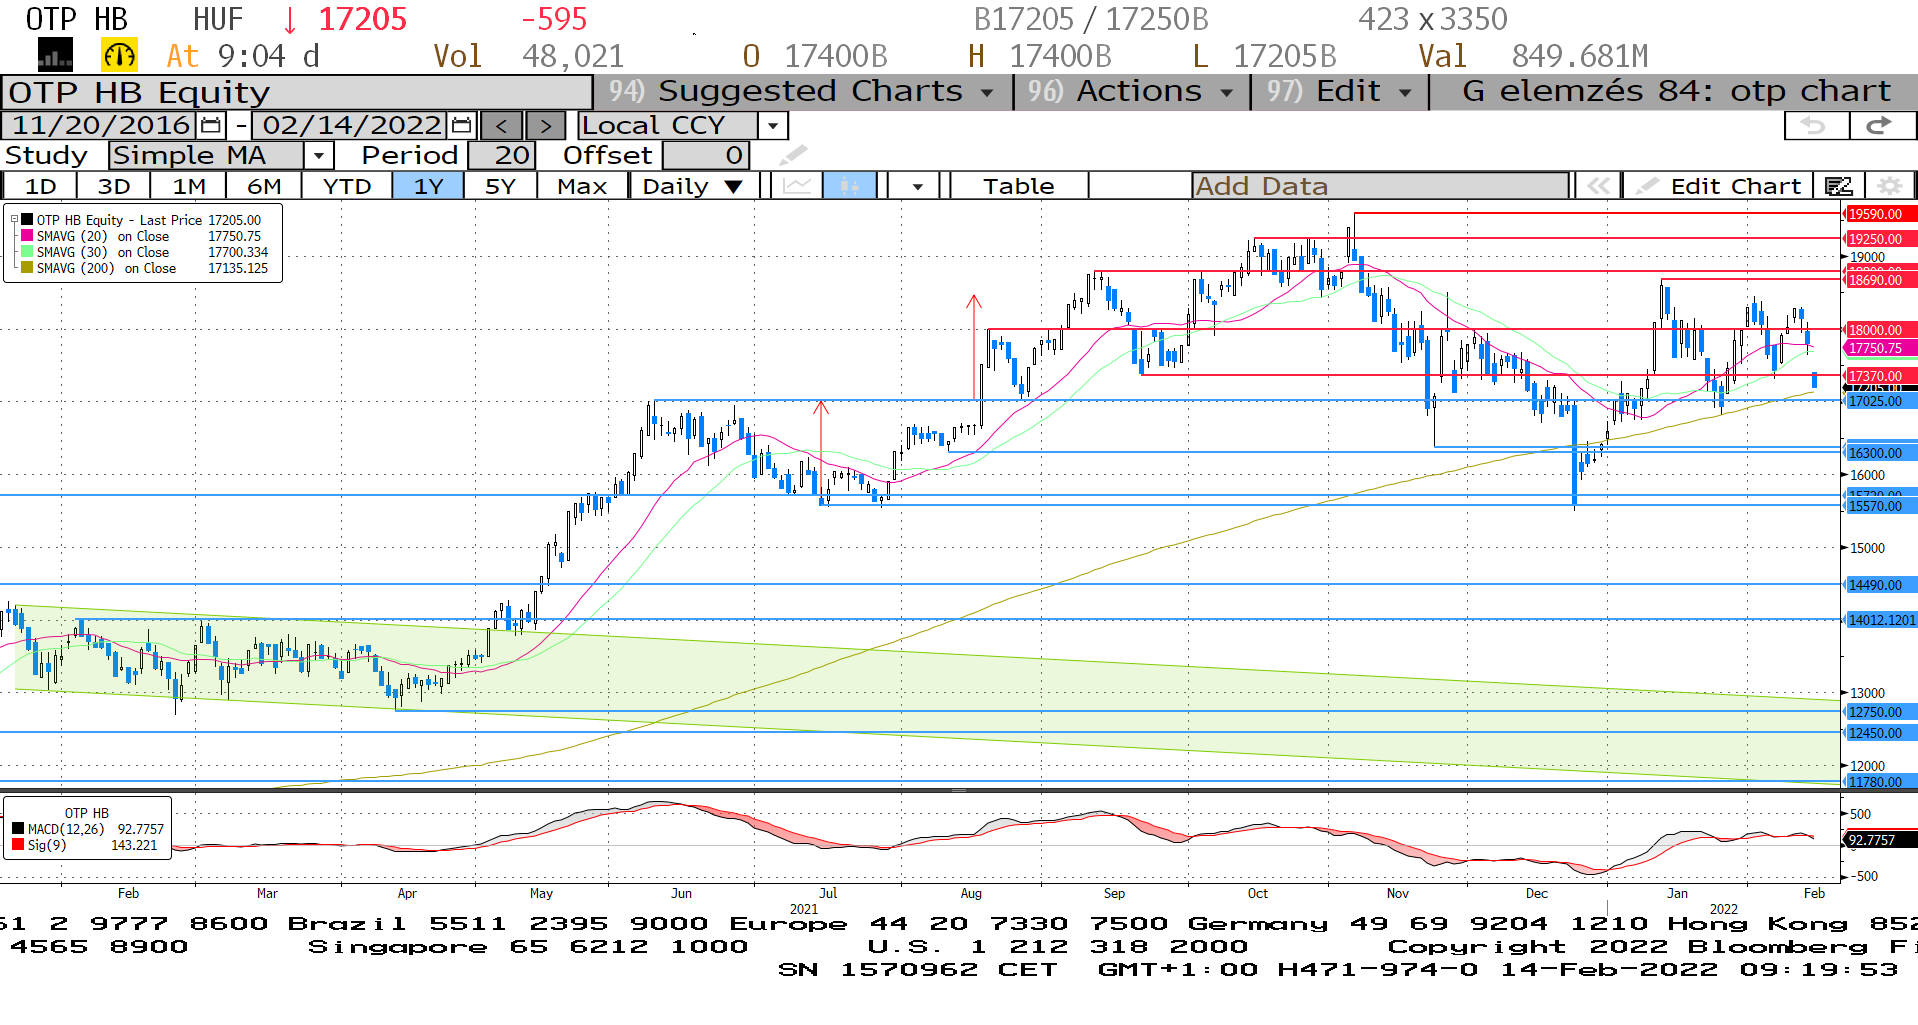This screenshot has width=1918, height=1025.
Task: Open the Simple MA study dropdown
Action: coord(318,156)
